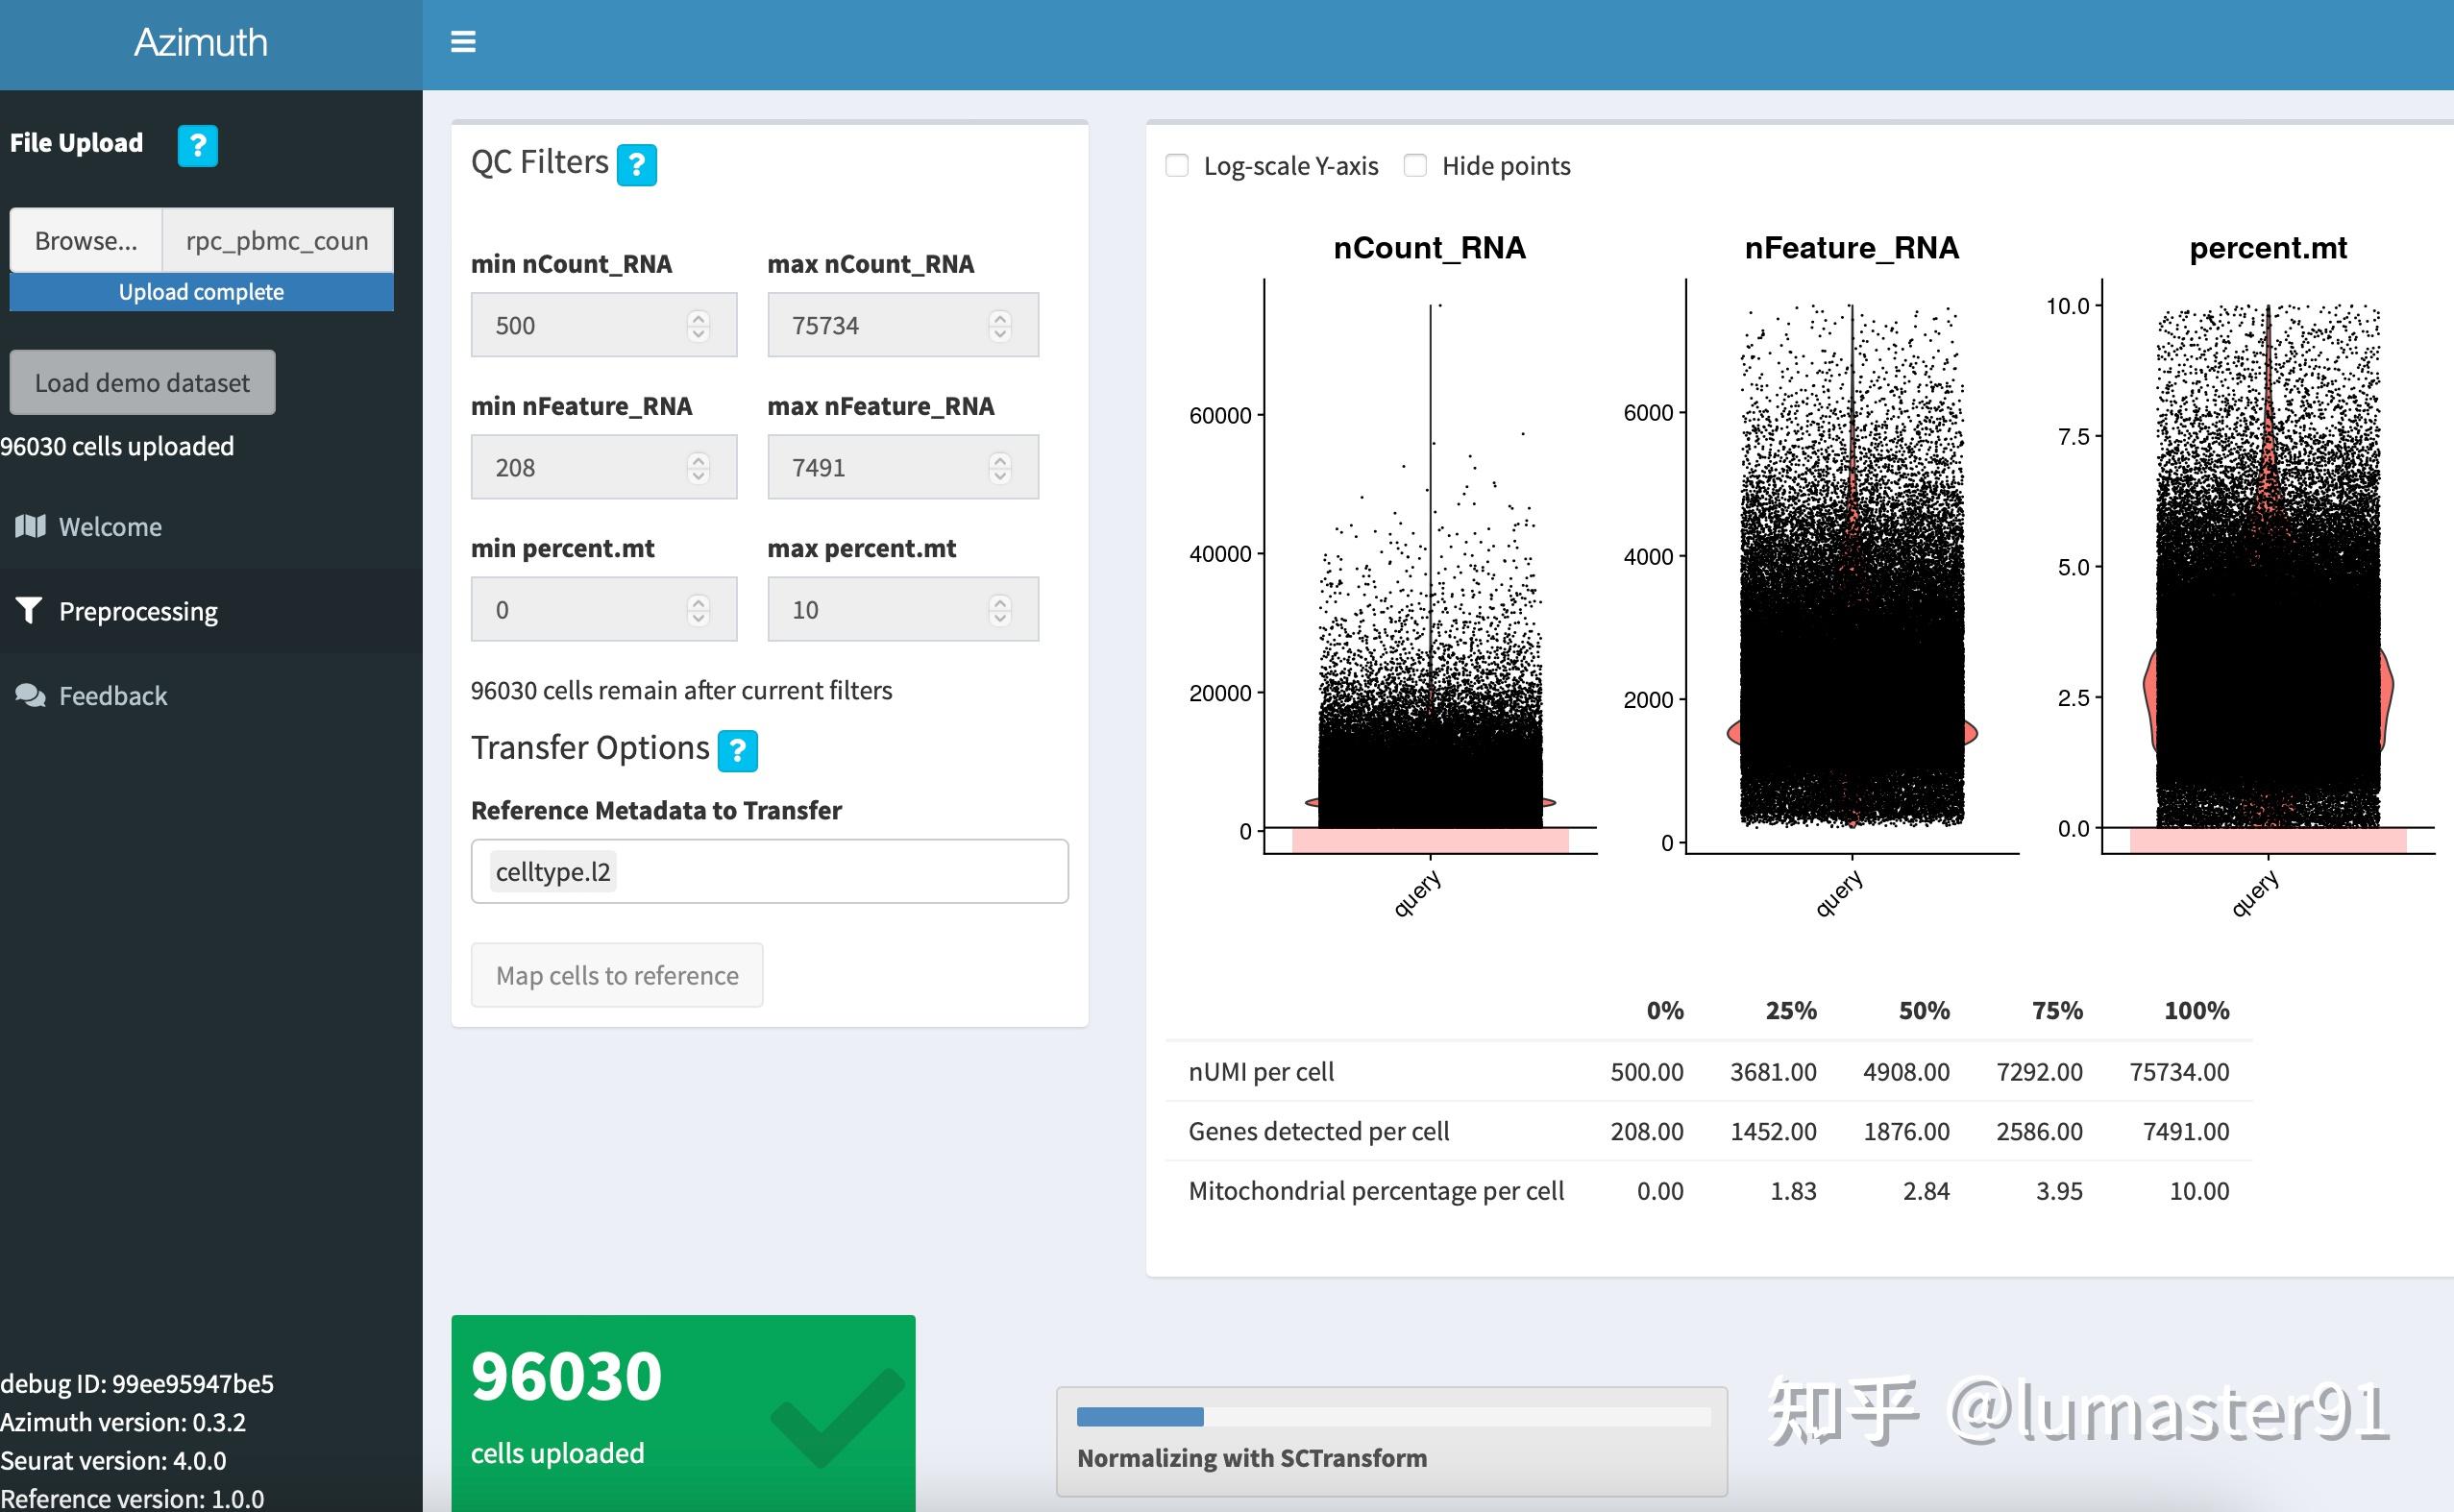Image resolution: width=2454 pixels, height=1512 pixels.
Task: Click the min nFeature_RNA input field
Action: (x=580, y=467)
